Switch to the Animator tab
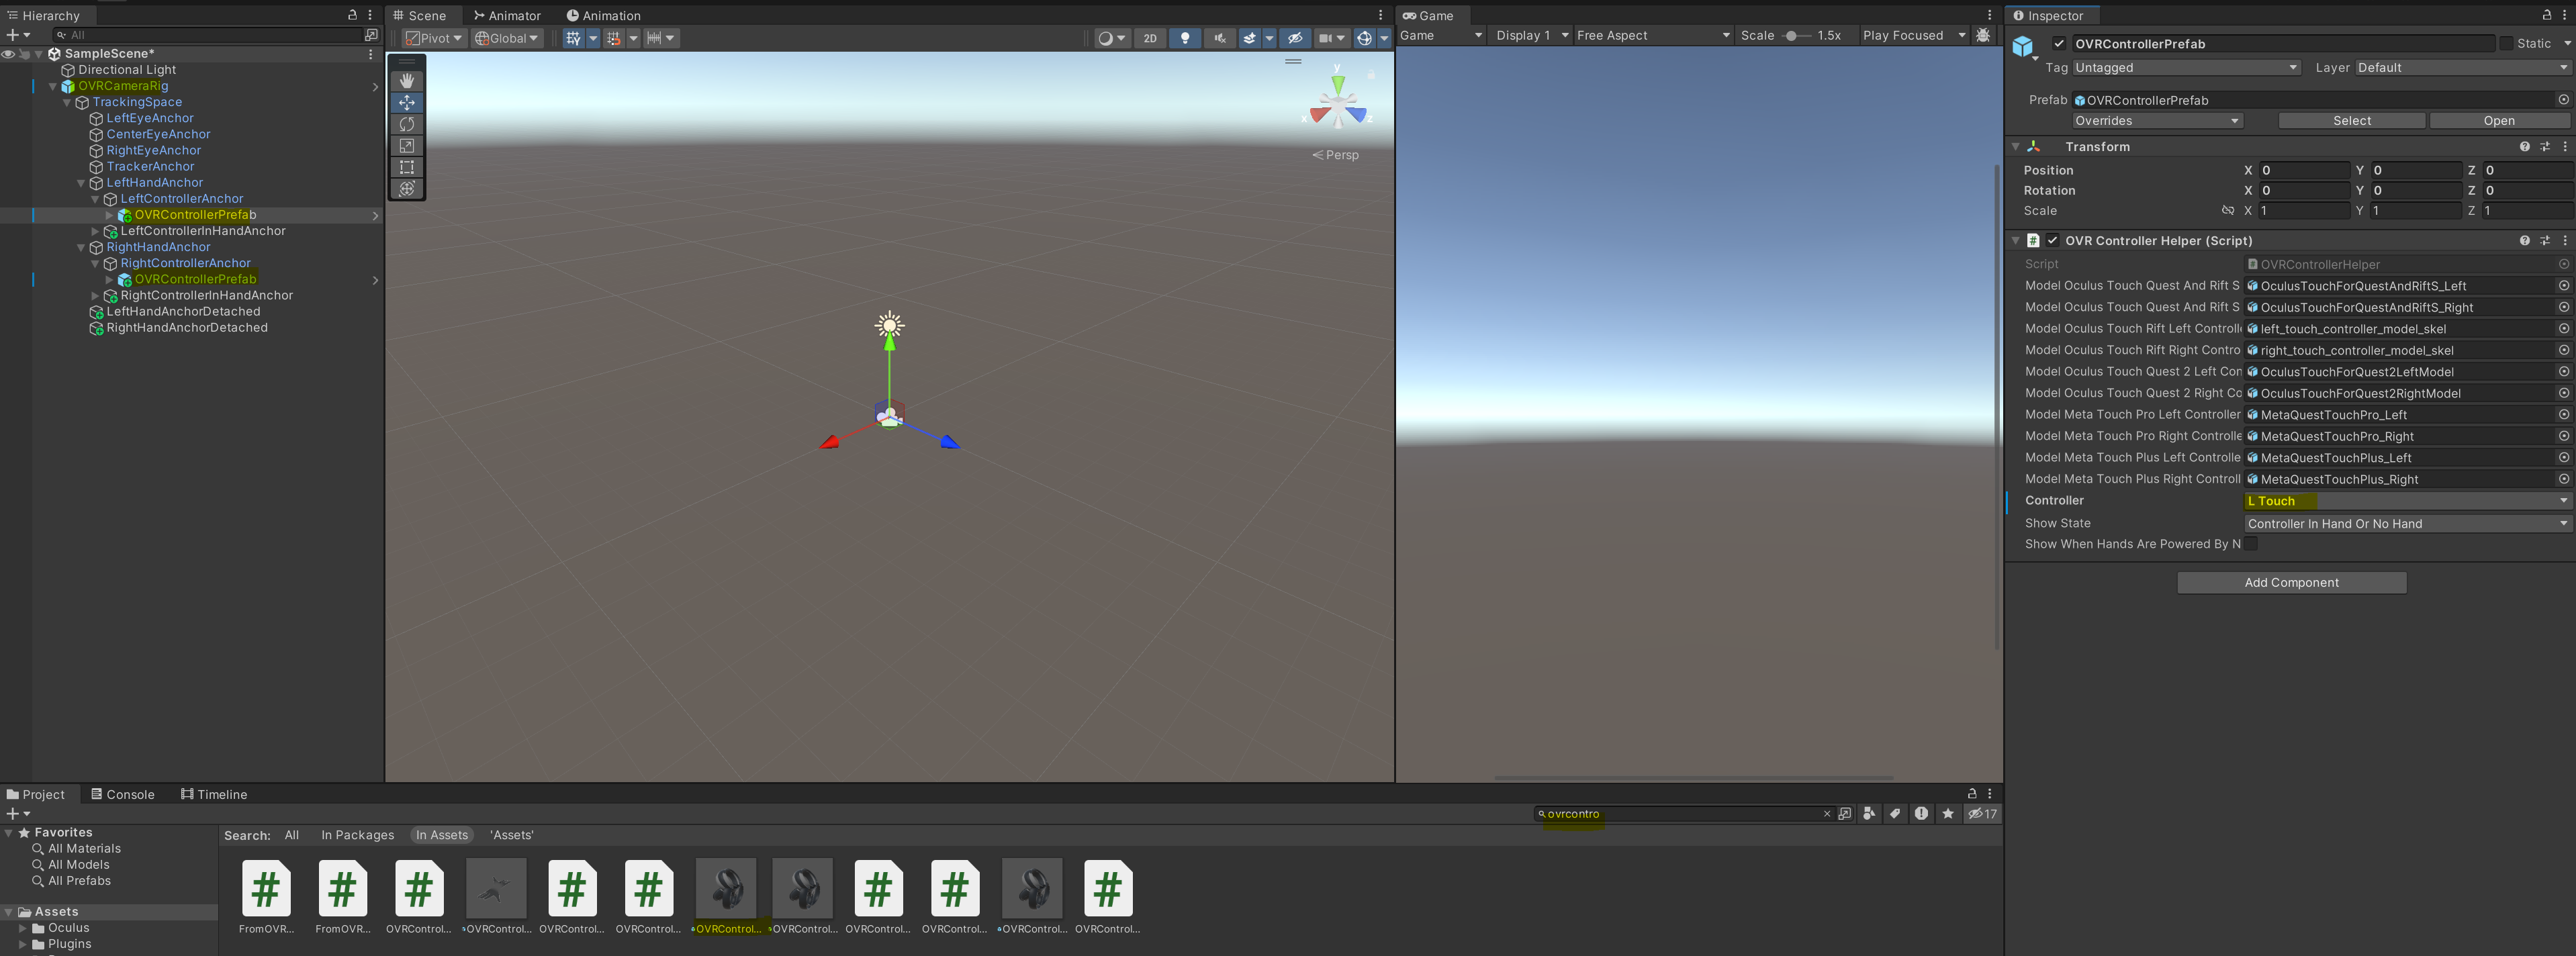The height and width of the screenshot is (956, 2576). click(507, 15)
